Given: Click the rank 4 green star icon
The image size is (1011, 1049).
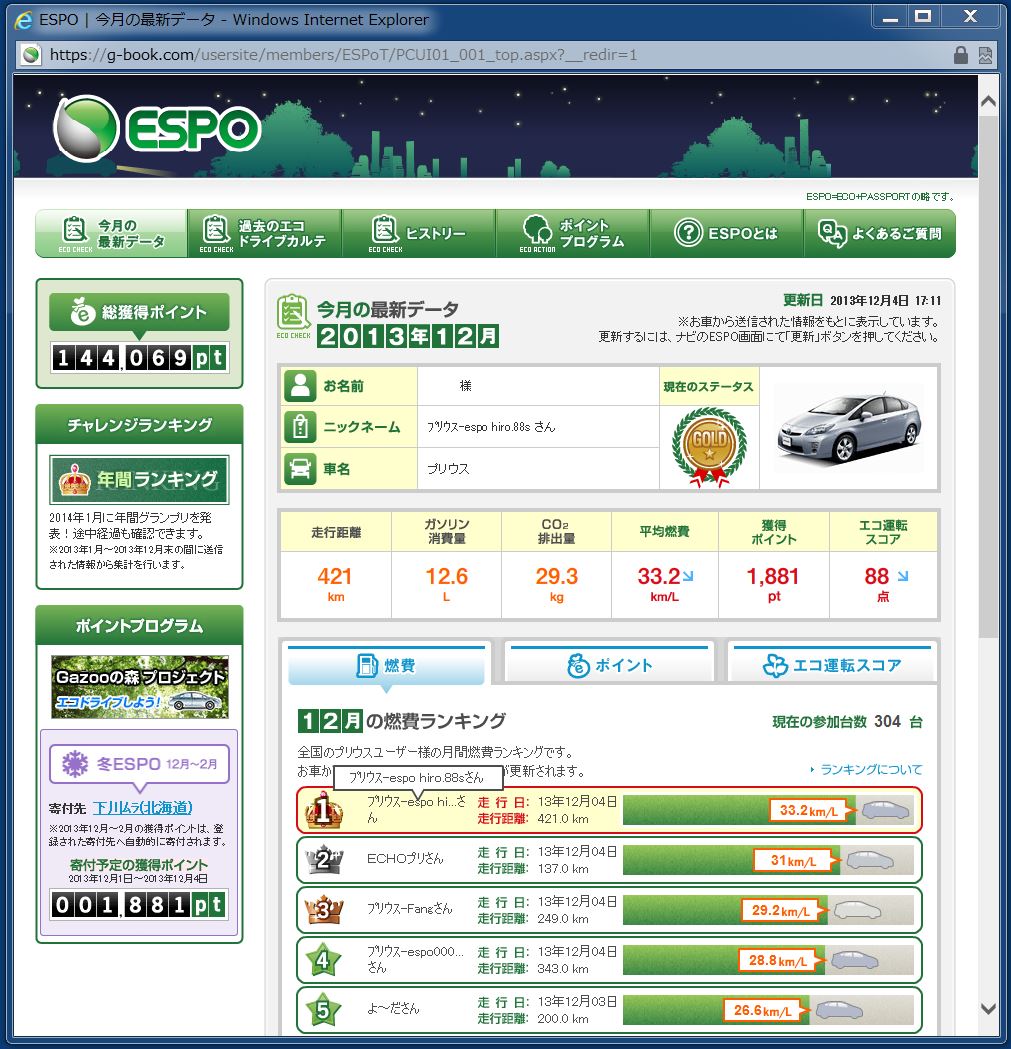Looking at the screenshot, I should coord(323,960).
